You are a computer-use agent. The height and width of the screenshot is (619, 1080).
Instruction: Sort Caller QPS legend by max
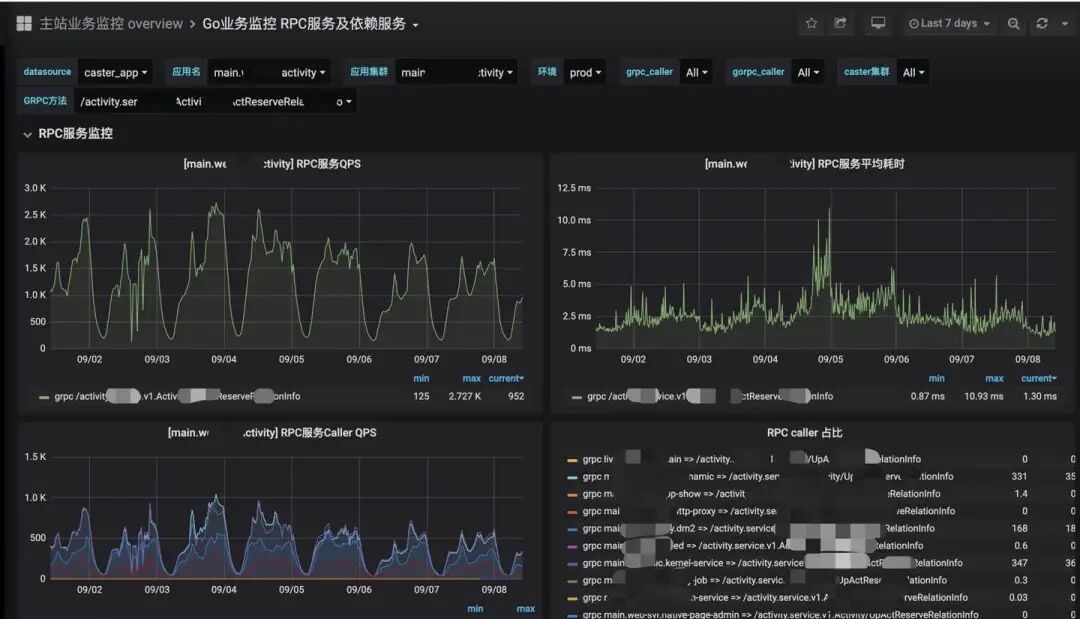pos(526,609)
